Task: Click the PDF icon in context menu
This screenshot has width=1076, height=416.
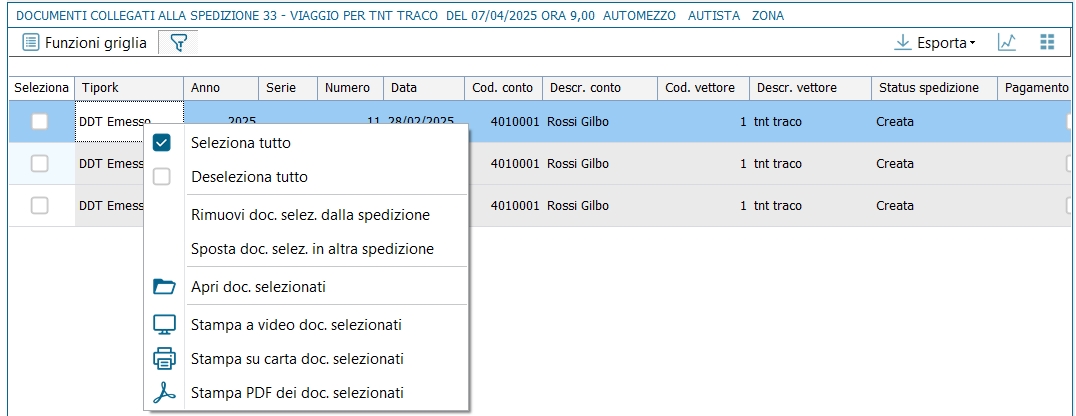Action: pyautogui.click(x=164, y=393)
